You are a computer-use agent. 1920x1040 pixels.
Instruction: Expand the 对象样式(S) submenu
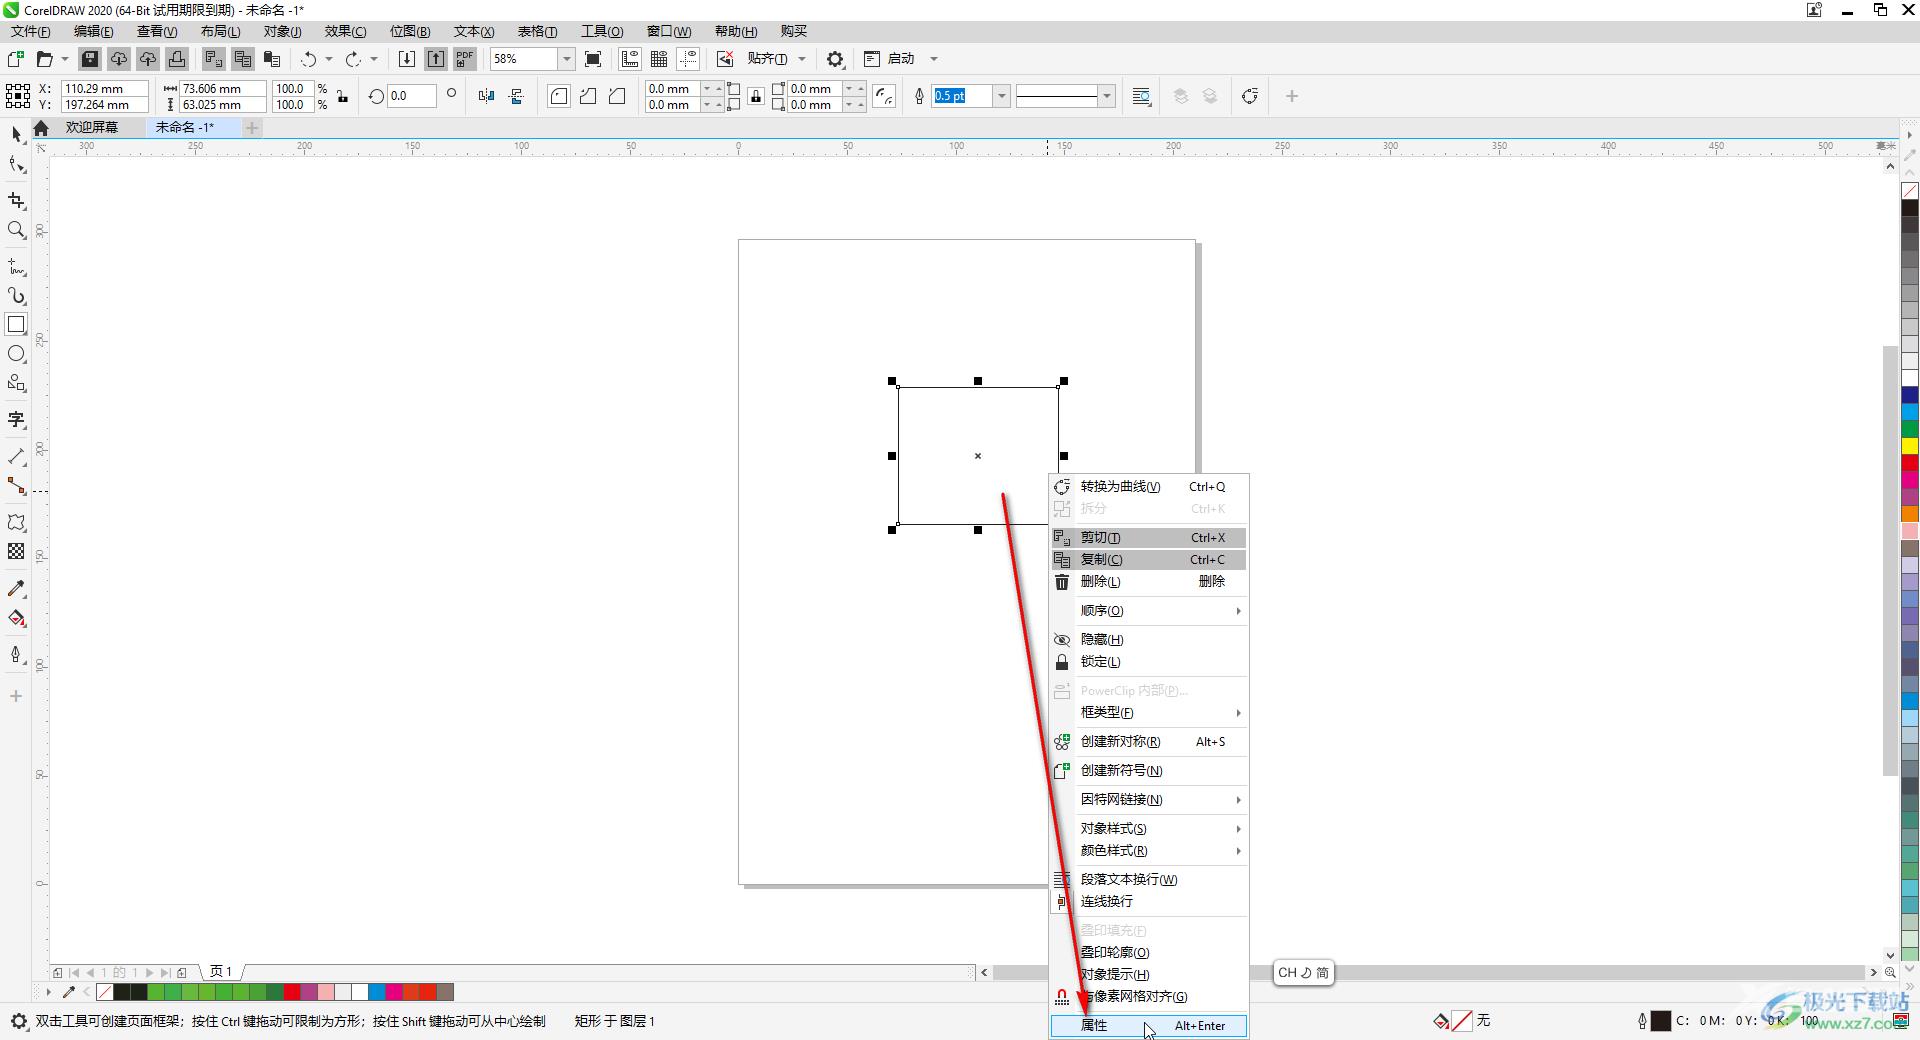pyautogui.click(x=1148, y=828)
